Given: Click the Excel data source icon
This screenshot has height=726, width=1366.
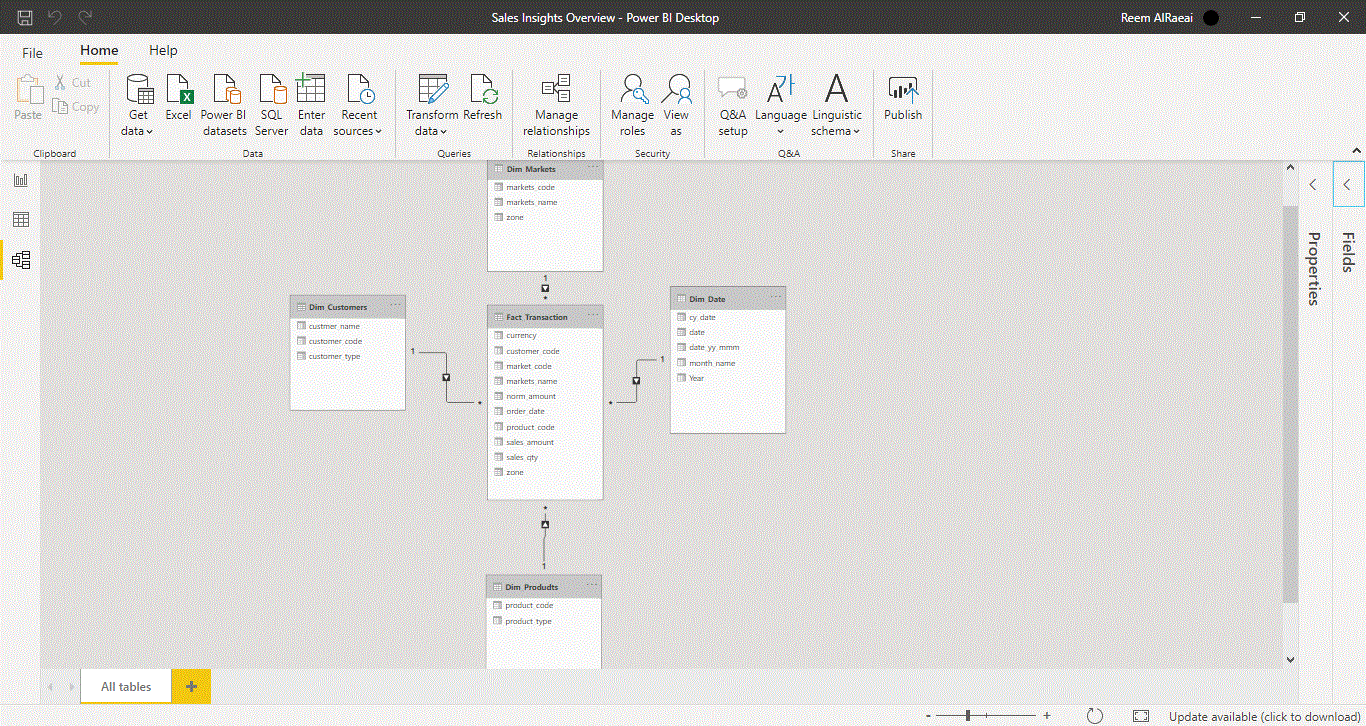Looking at the screenshot, I should tap(178, 100).
